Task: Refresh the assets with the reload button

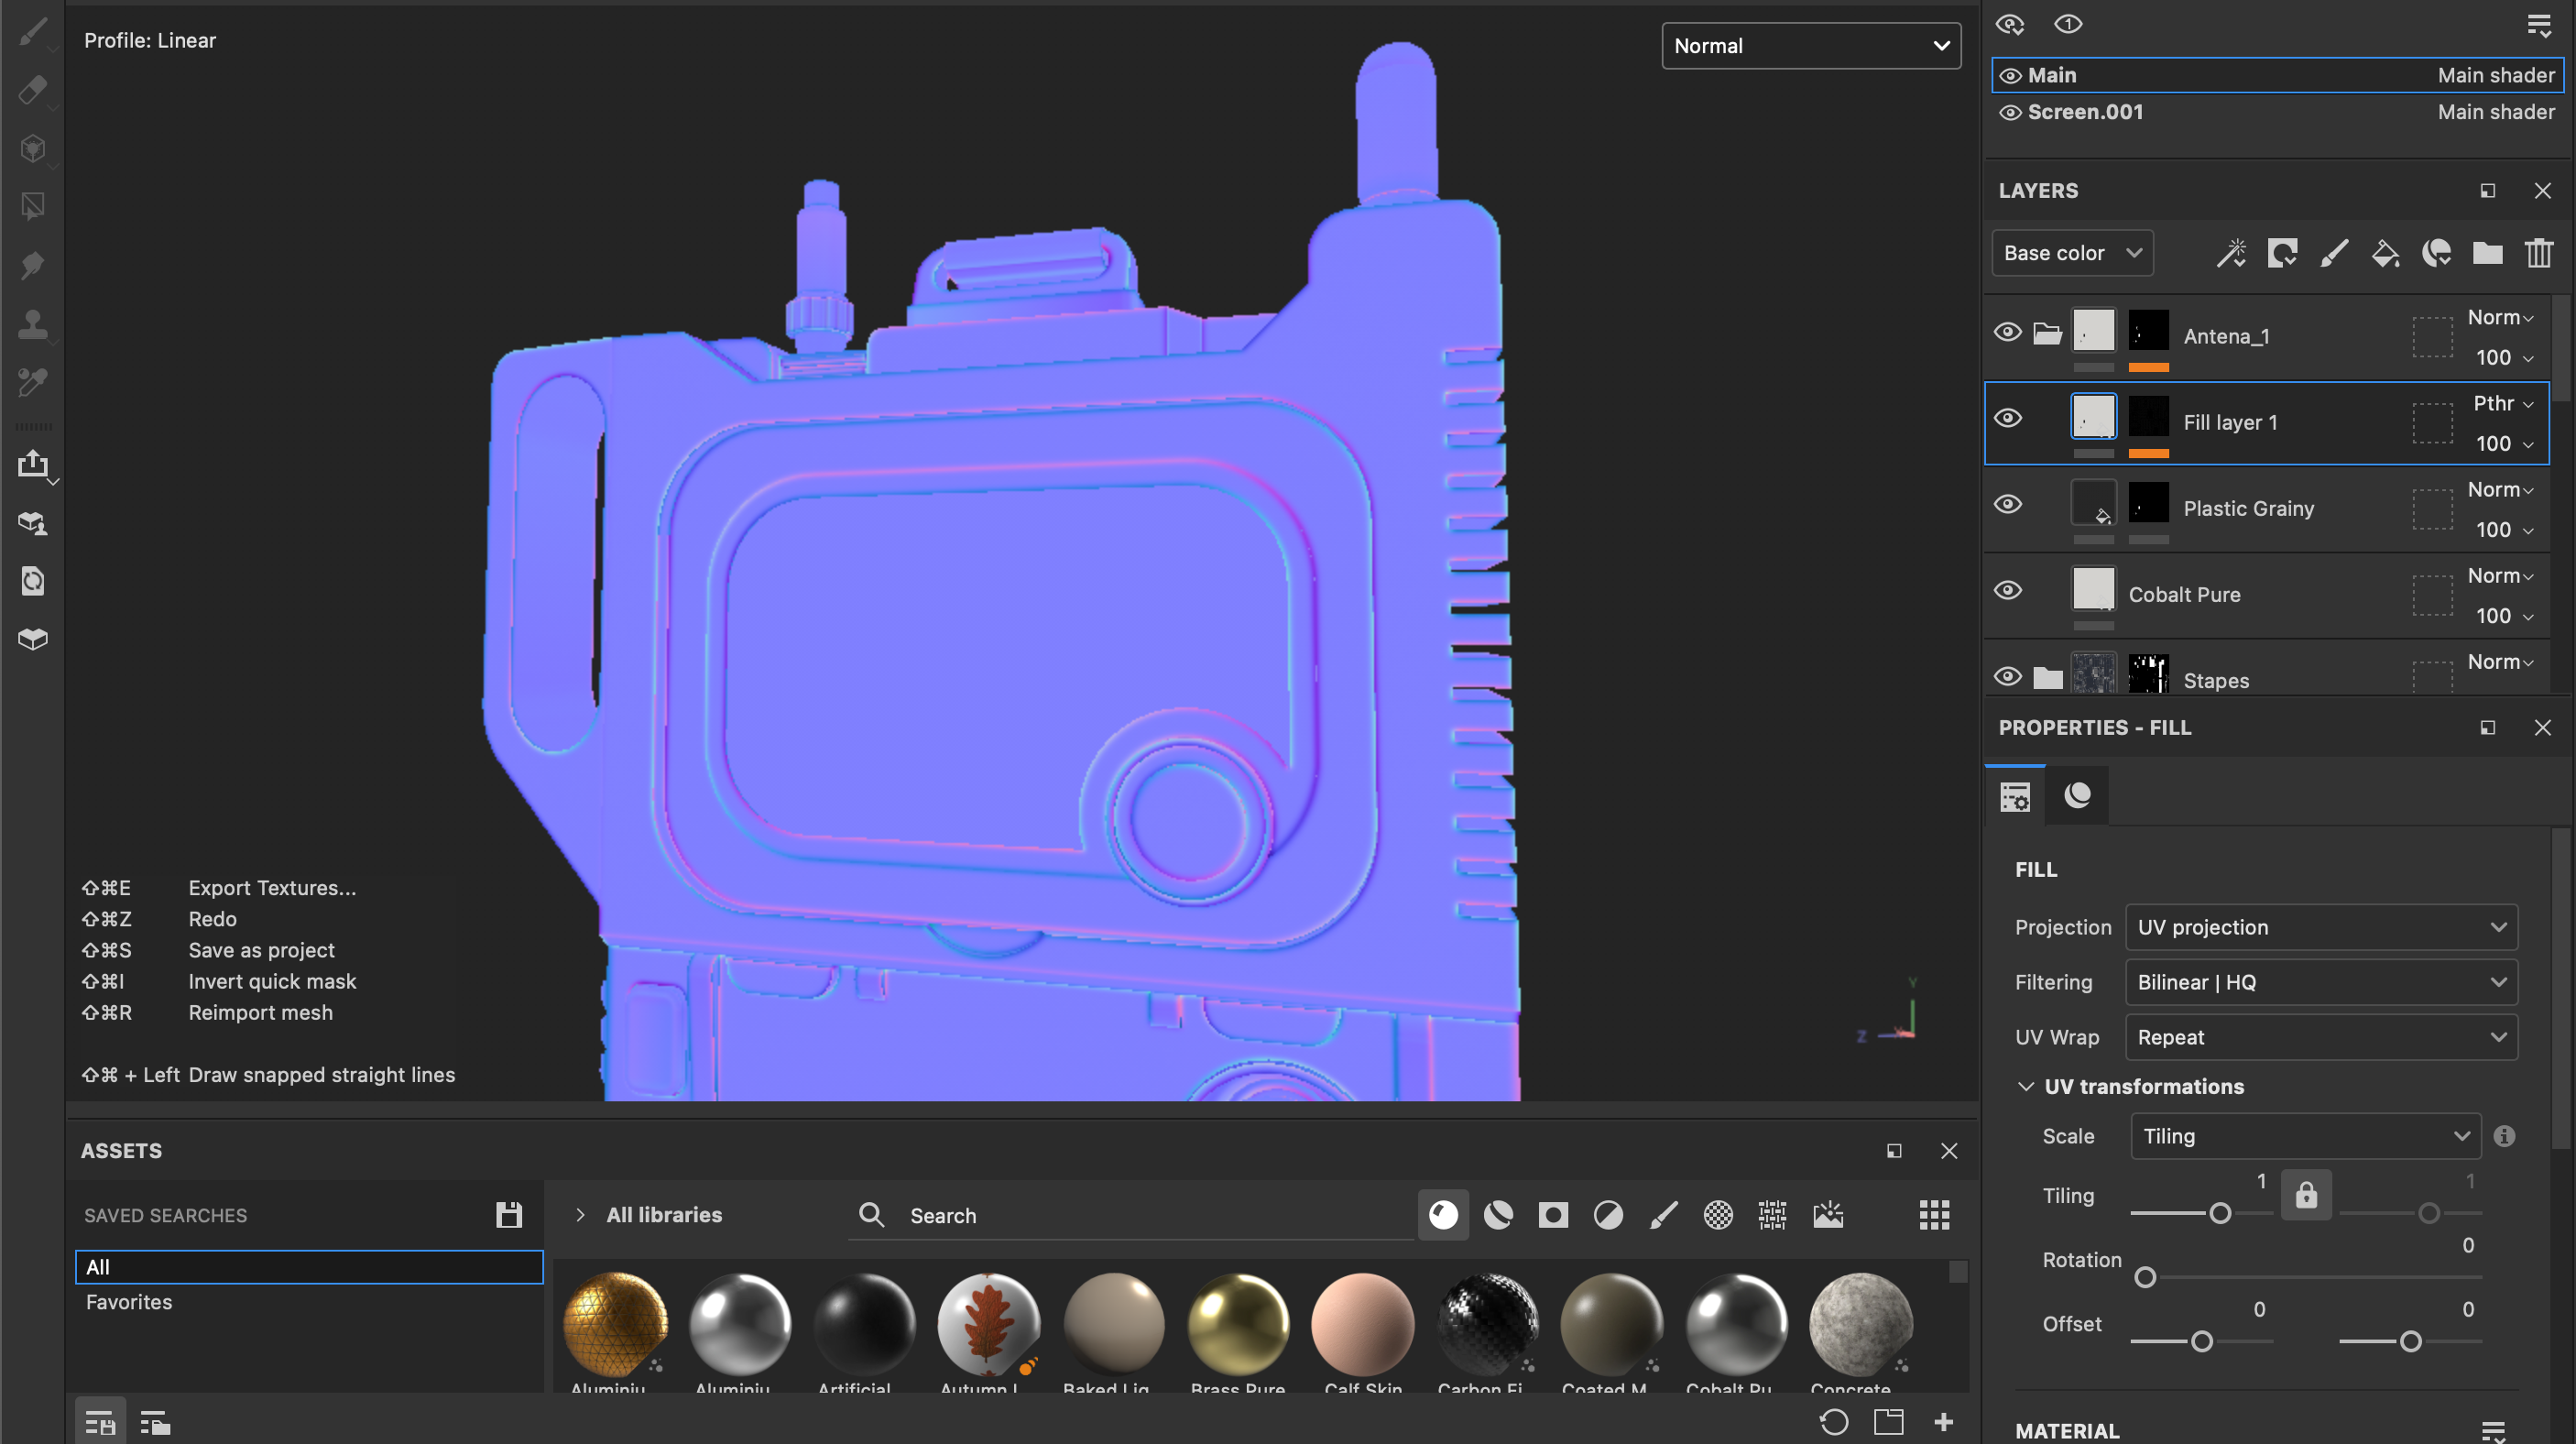Action: [1833, 1422]
